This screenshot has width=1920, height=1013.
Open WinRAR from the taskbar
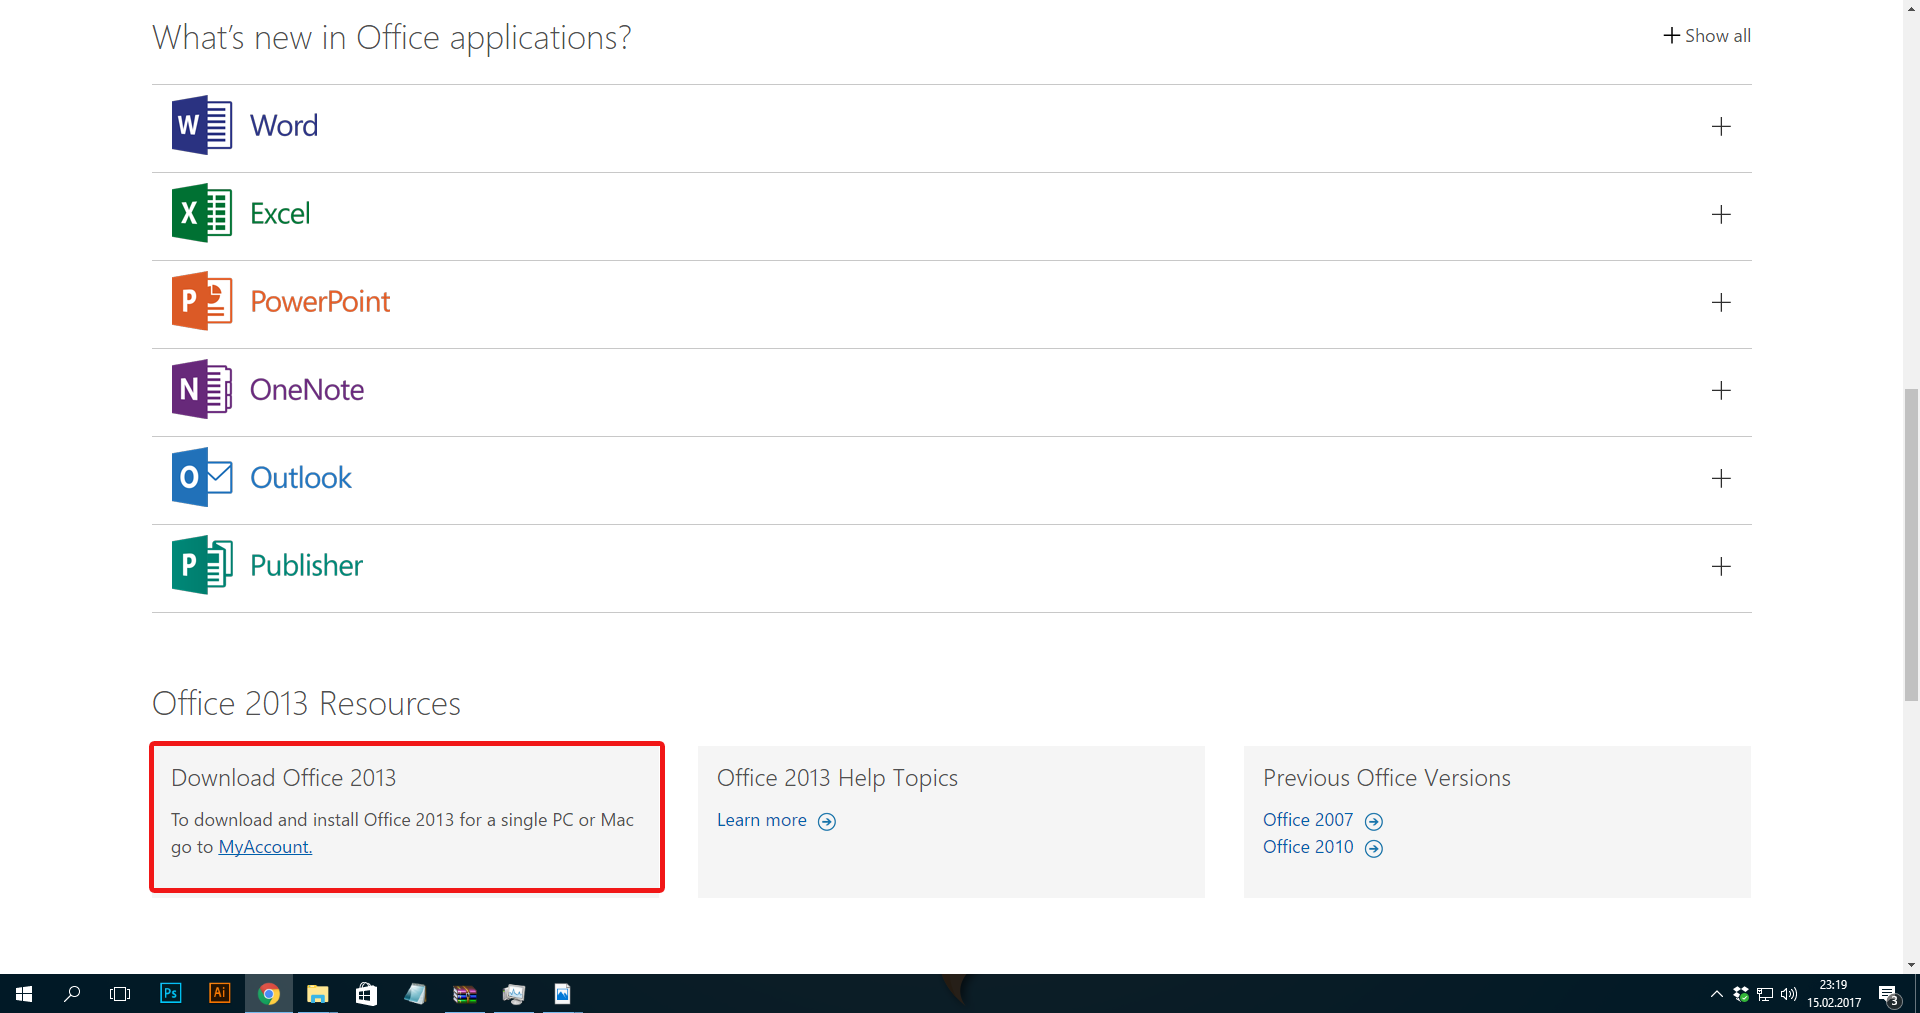464,994
